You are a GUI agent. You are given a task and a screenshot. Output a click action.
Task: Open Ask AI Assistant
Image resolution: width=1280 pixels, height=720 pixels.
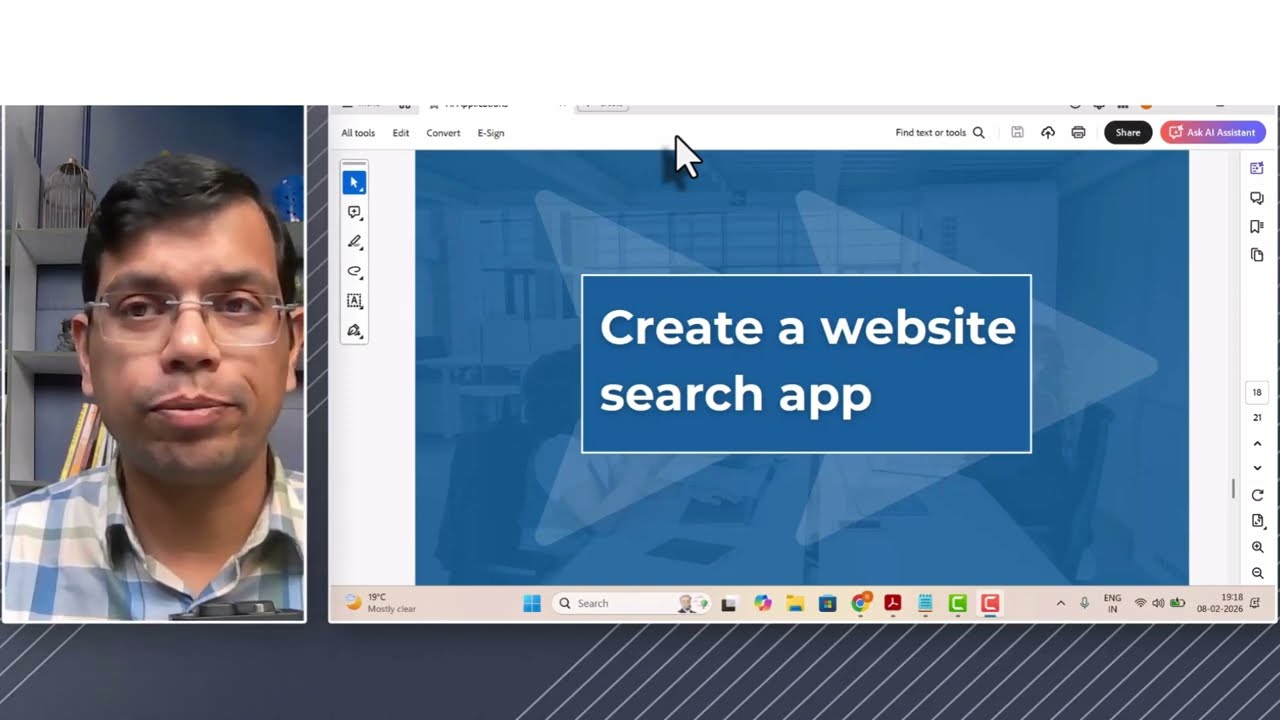tap(1213, 132)
